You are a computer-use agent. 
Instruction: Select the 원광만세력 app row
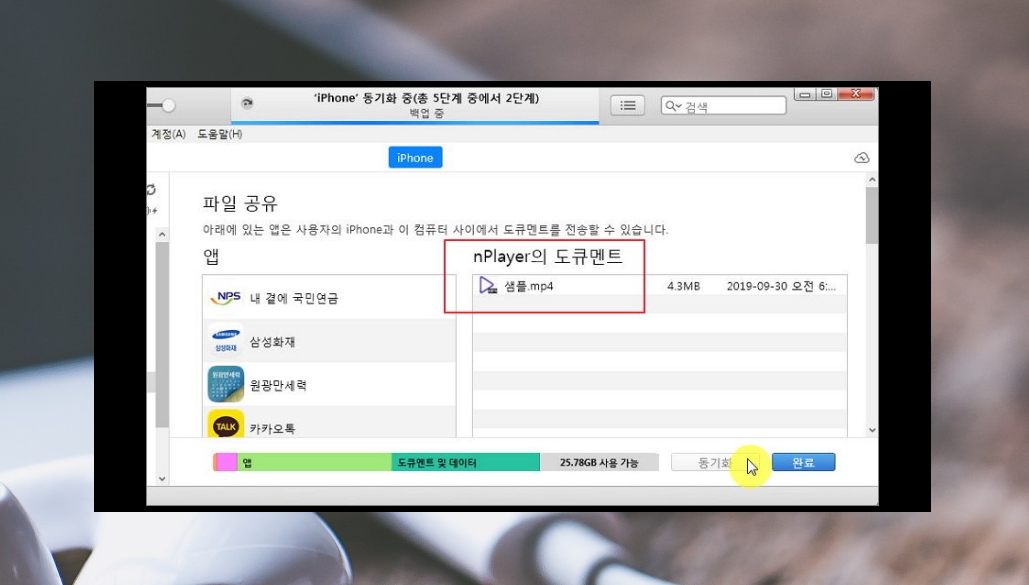point(329,384)
